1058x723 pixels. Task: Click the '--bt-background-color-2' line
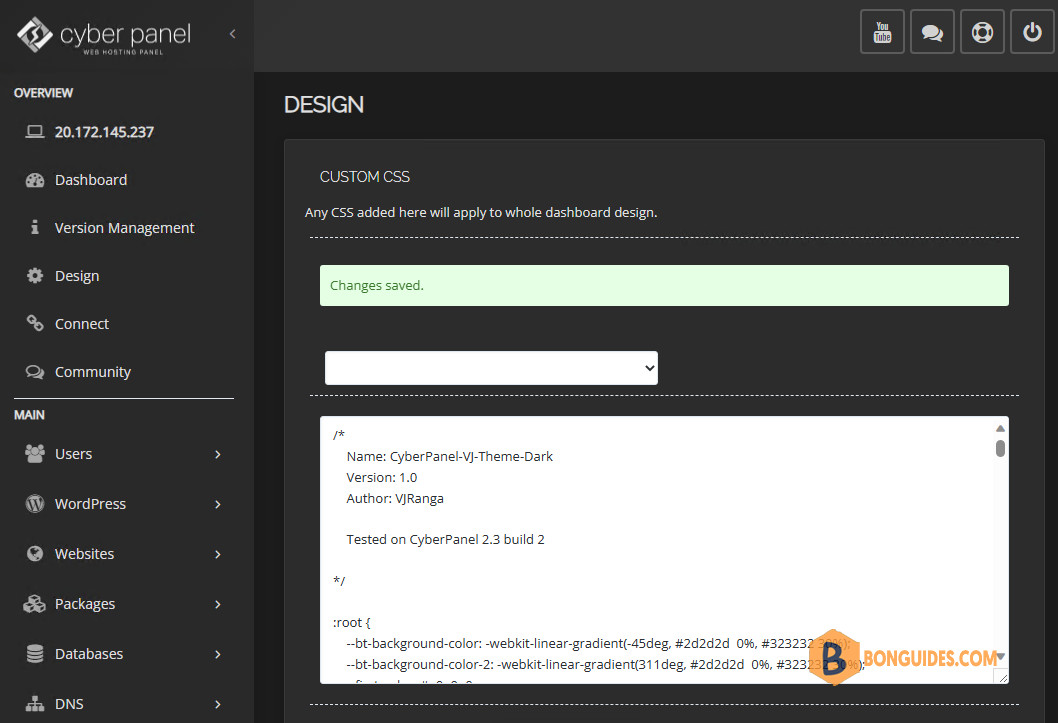point(605,664)
